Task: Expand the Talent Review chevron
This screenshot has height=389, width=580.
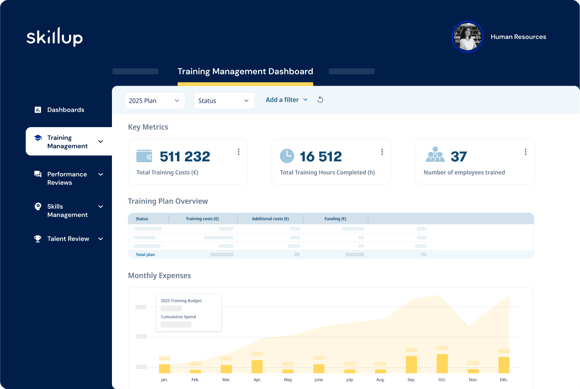Action: (100, 239)
